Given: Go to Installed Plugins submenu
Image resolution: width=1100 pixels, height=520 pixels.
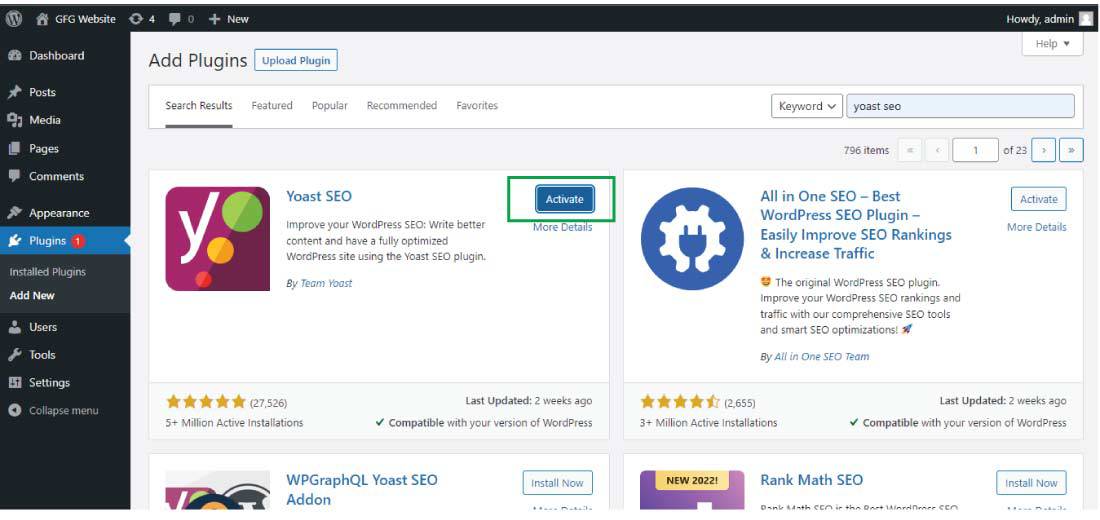Looking at the screenshot, I should [48, 272].
